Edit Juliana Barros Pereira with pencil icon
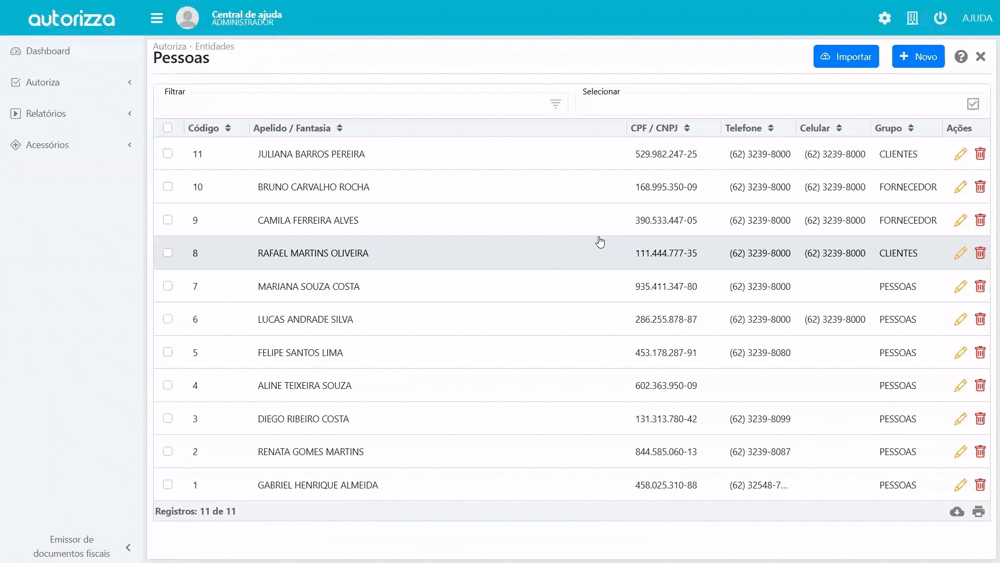Image resolution: width=1000 pixels, height=563 pixels. coord(960,154)
